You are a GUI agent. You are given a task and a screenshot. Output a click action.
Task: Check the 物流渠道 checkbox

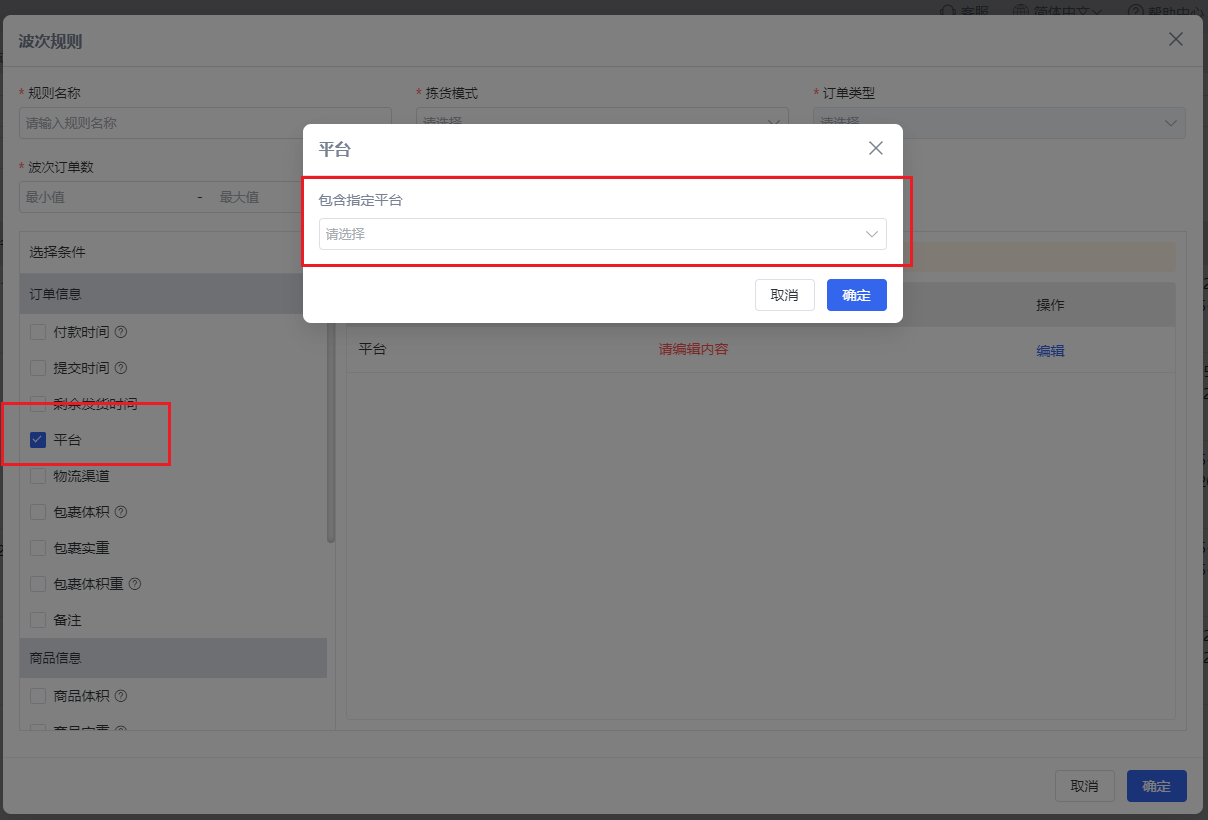click(38, 476)
